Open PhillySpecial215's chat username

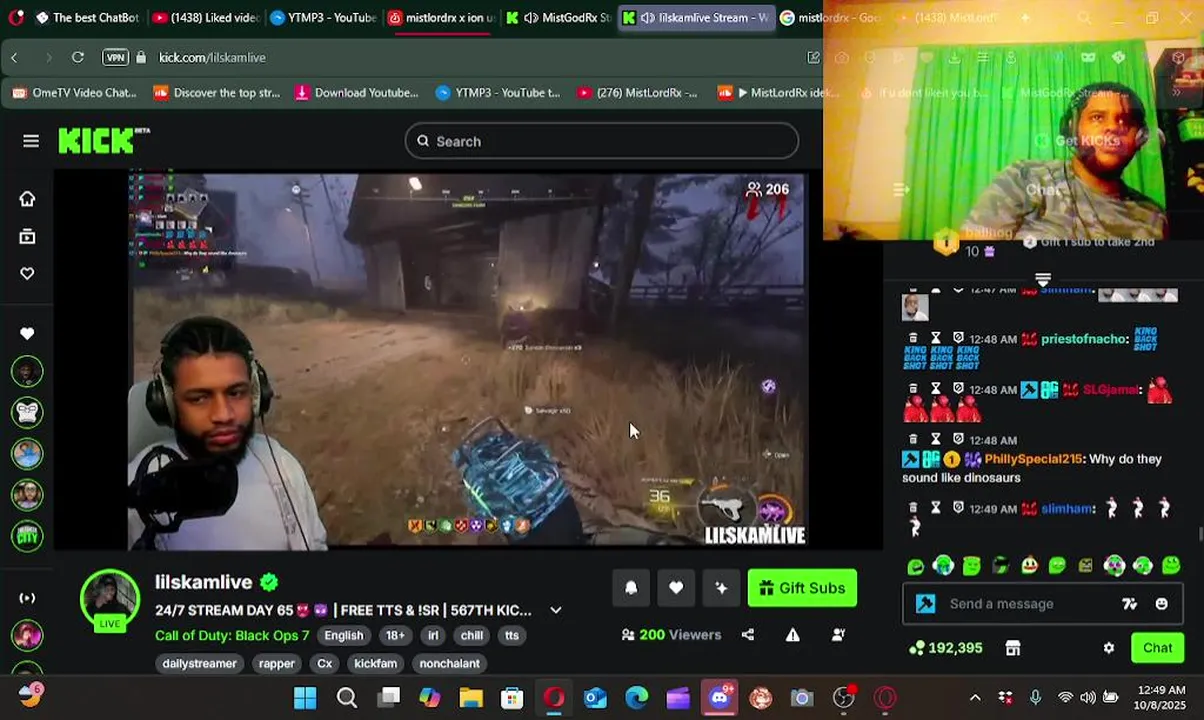point(1033,459)
